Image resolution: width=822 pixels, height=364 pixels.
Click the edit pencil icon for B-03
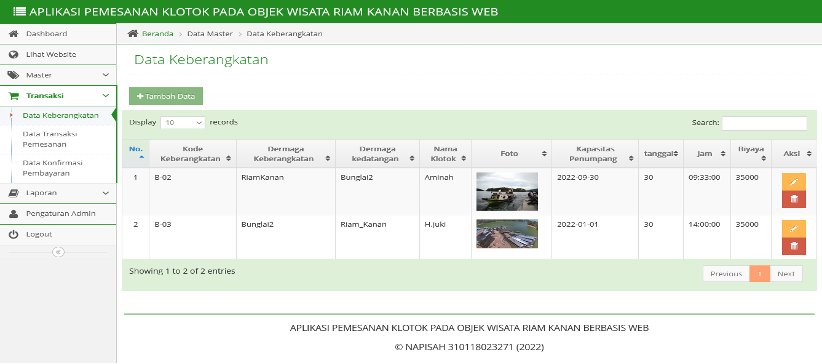794,229
